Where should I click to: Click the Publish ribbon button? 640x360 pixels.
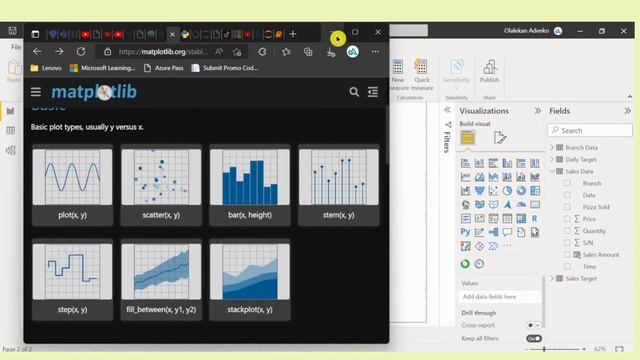tap(489, 71)
